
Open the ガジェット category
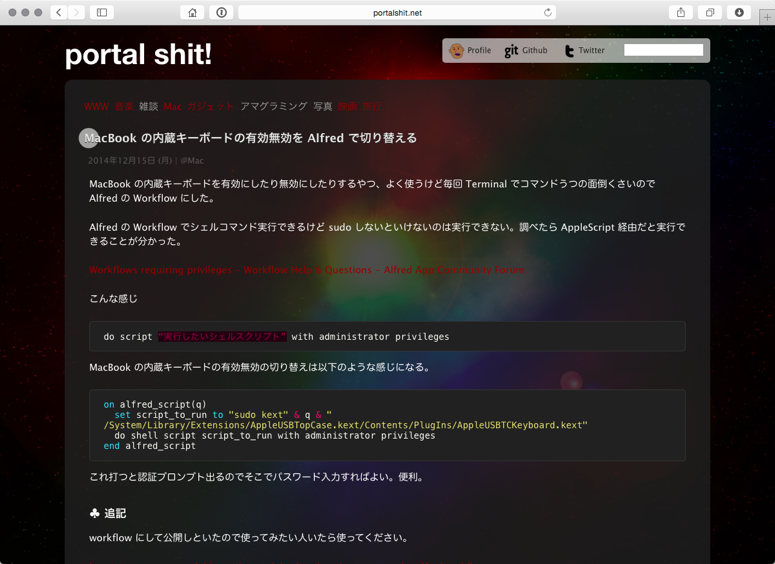point(210,106)
